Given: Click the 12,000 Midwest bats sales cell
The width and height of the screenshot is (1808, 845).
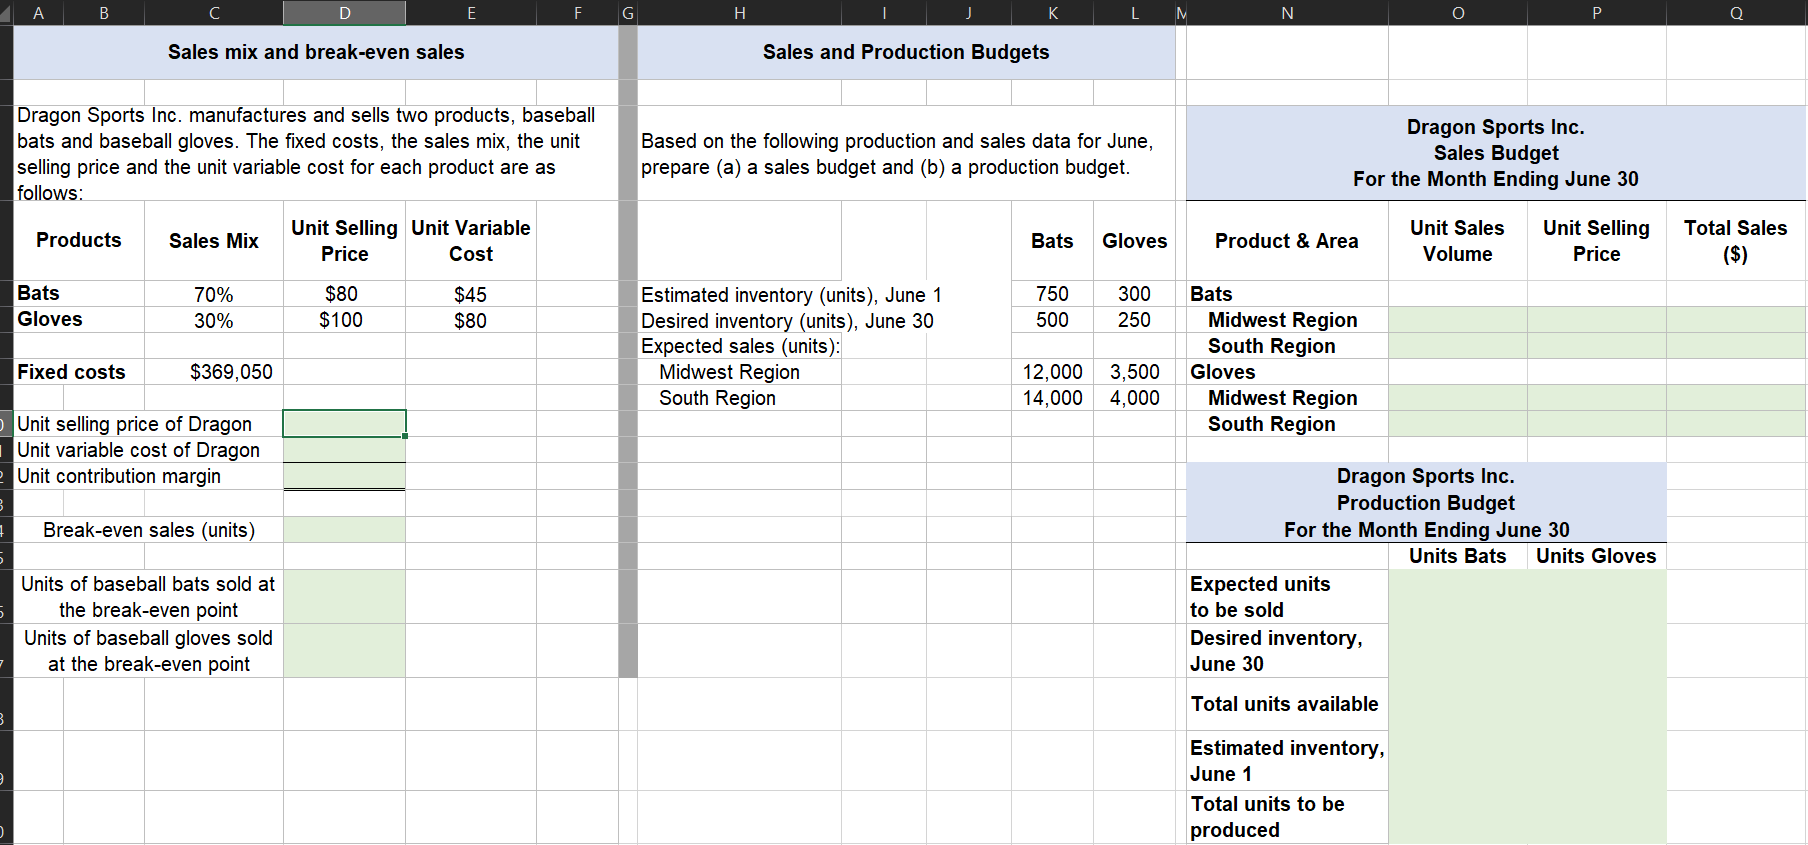Looking at the screenshot, I should tap(1052, 372).
